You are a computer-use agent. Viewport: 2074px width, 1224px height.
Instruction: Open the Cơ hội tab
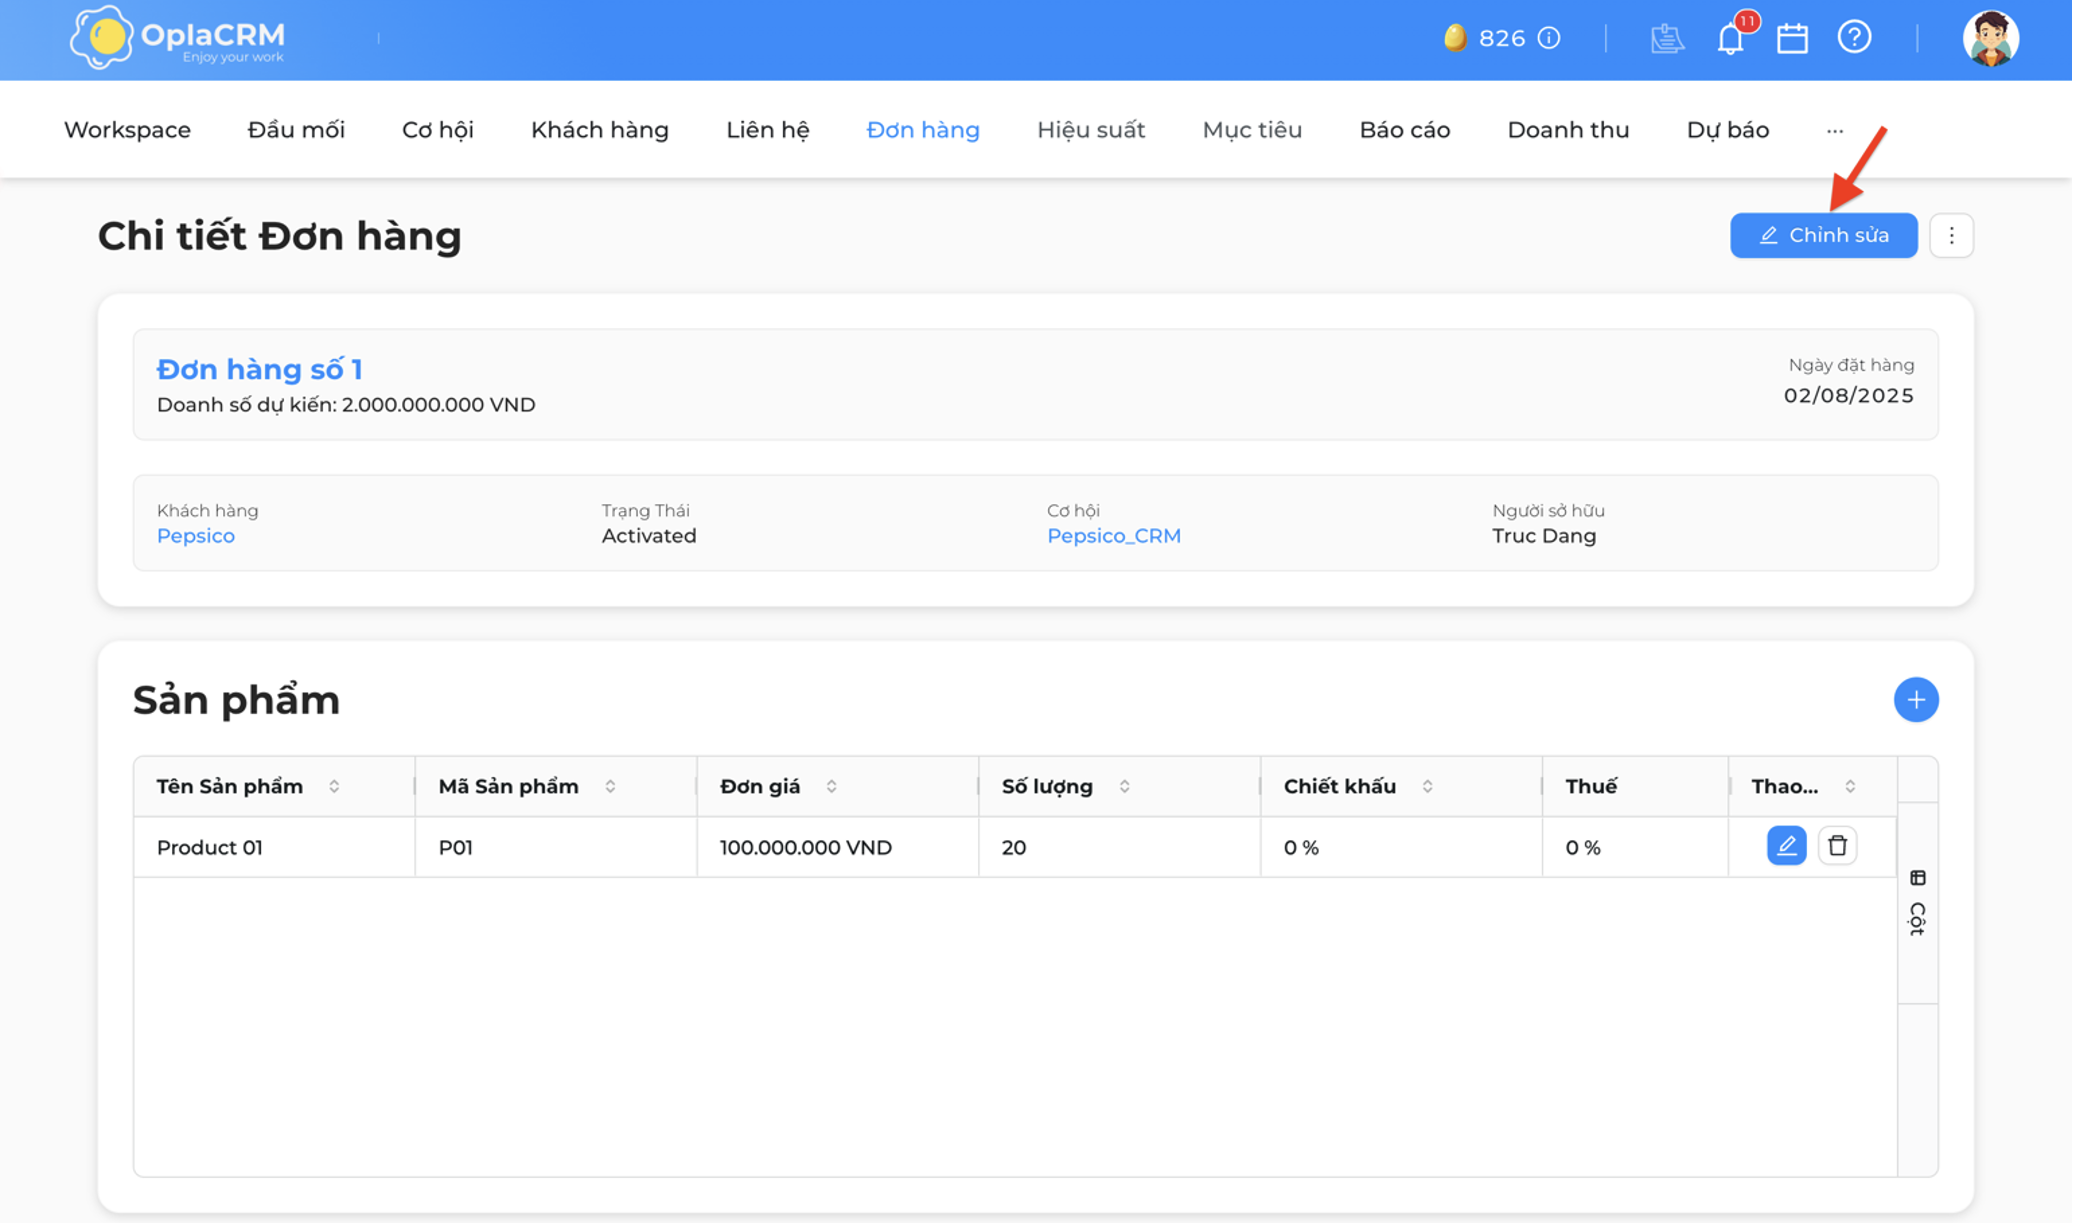[438, 130]
